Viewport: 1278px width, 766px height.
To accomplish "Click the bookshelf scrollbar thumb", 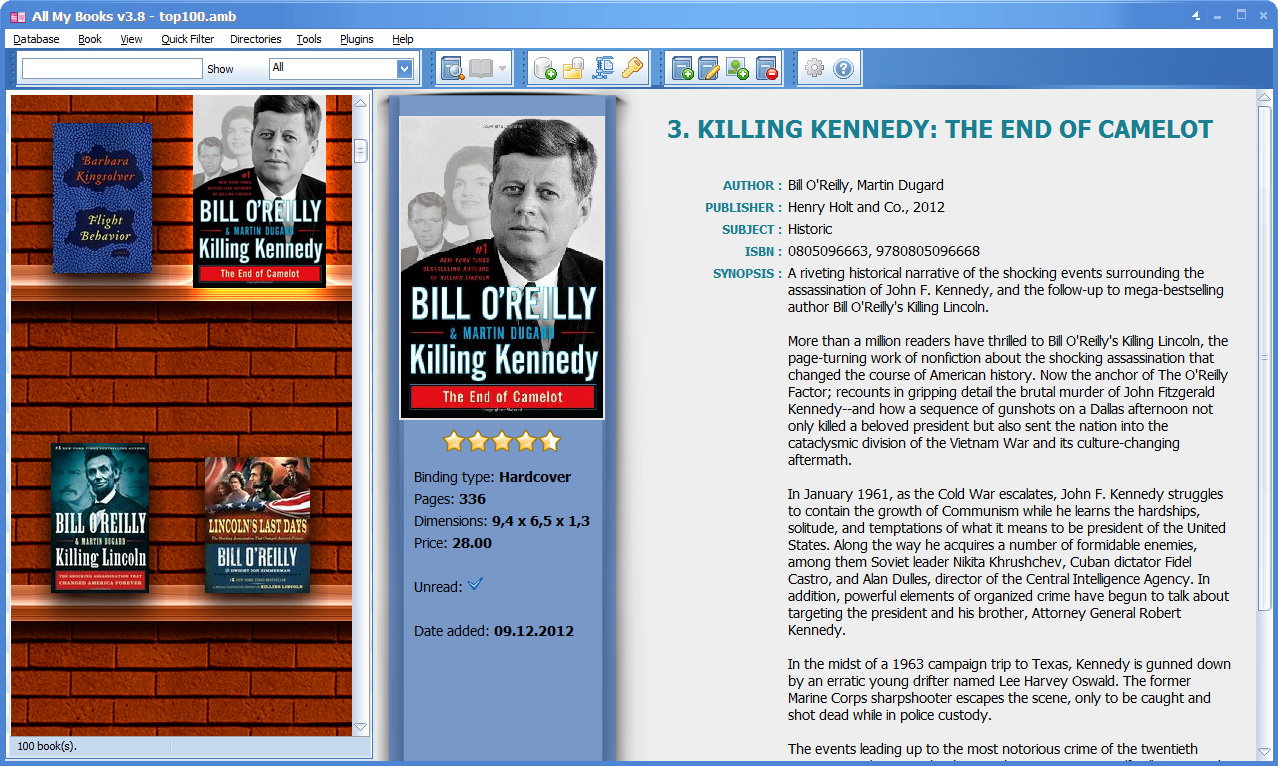I will (x=361, y=150).
